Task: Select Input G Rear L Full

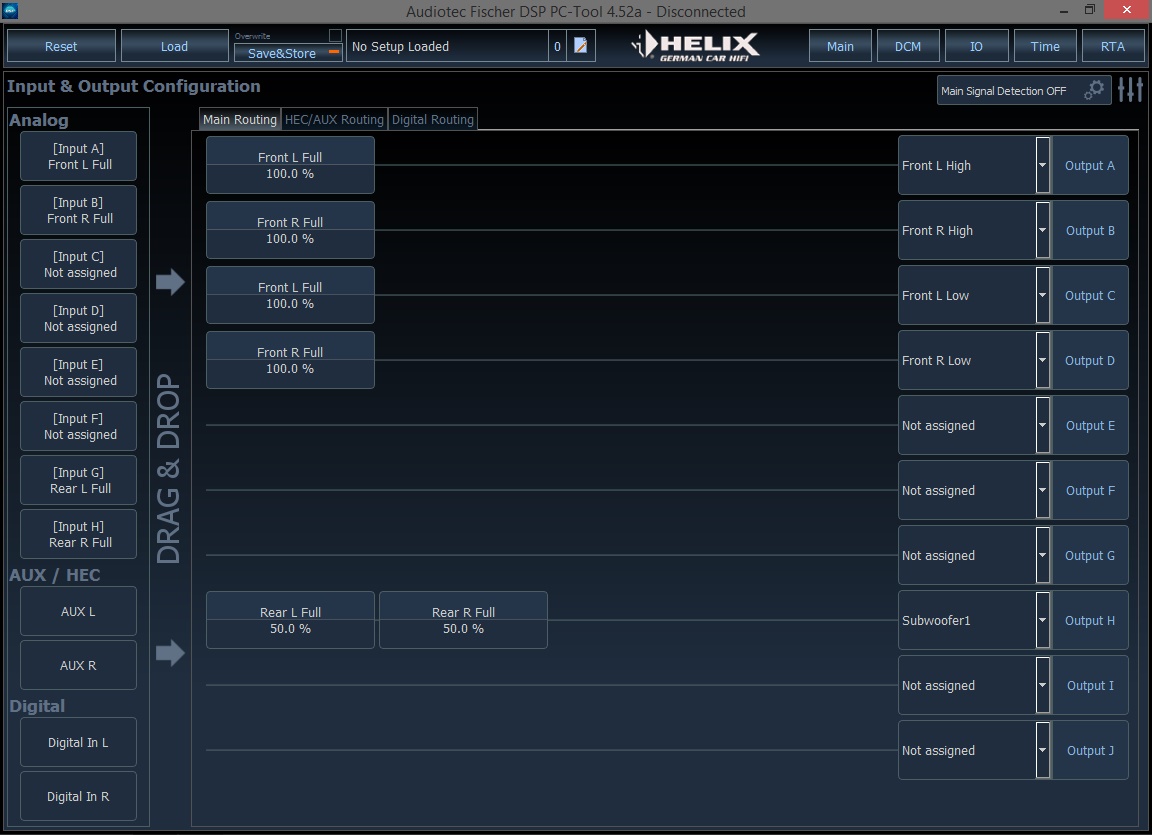Action: point(79,480)
